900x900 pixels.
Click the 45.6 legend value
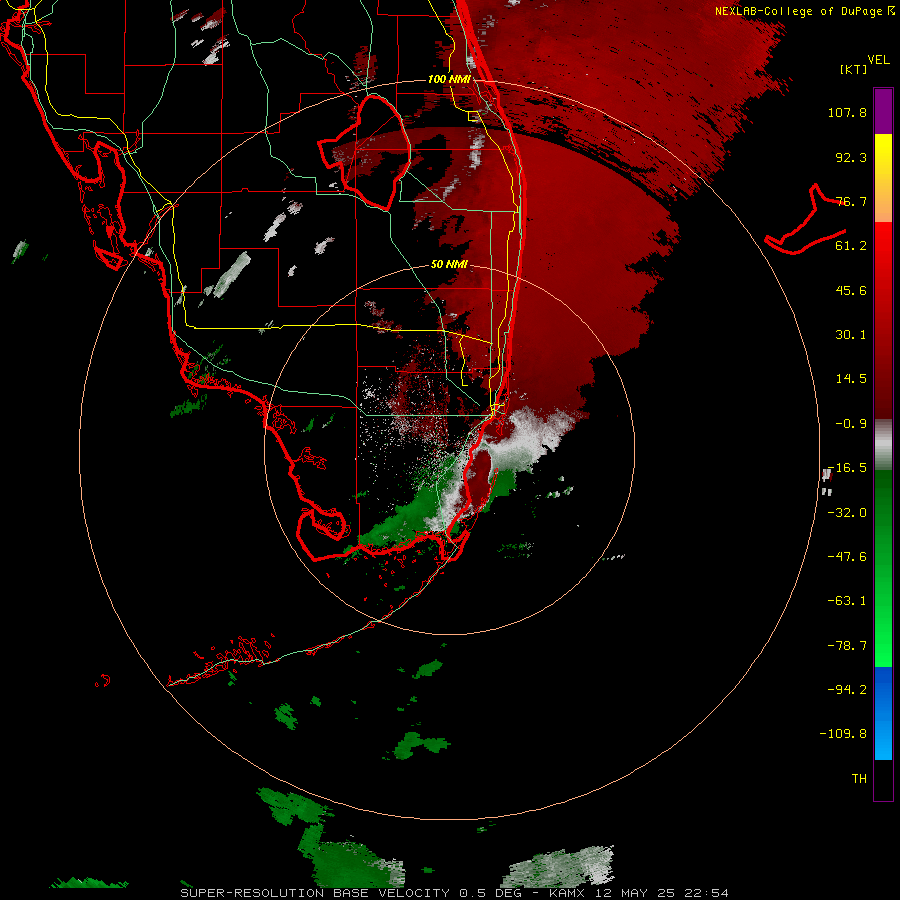click(x=851, y=290)
